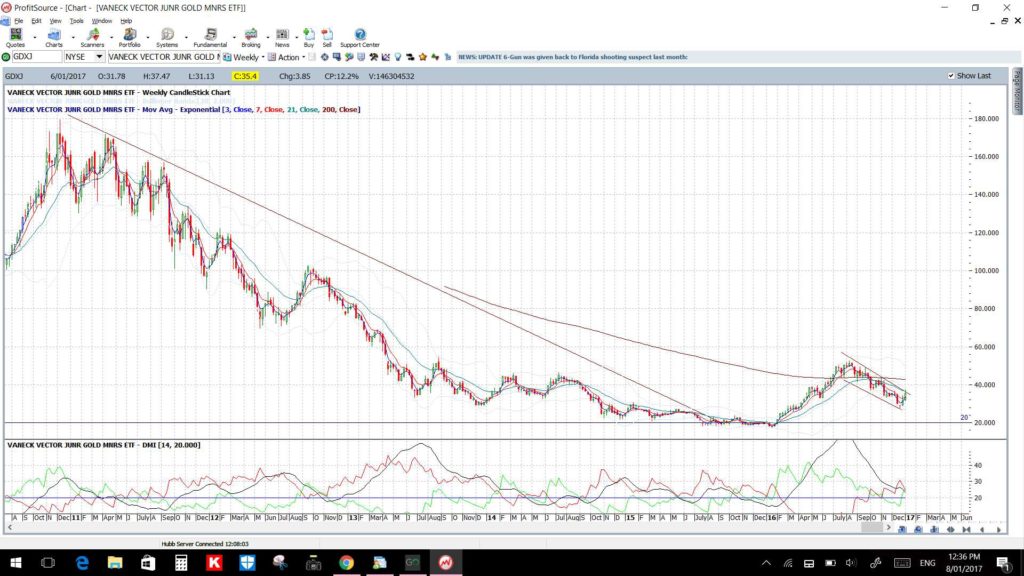
Task: Click the V:146304532 volume value
Action: point(391,76)
